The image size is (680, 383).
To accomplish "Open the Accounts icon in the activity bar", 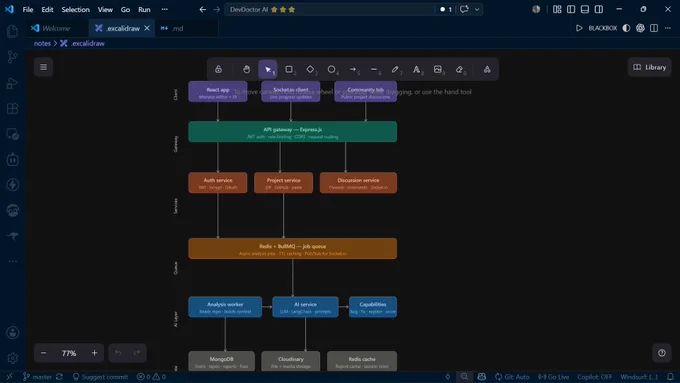I will [13, 333].
